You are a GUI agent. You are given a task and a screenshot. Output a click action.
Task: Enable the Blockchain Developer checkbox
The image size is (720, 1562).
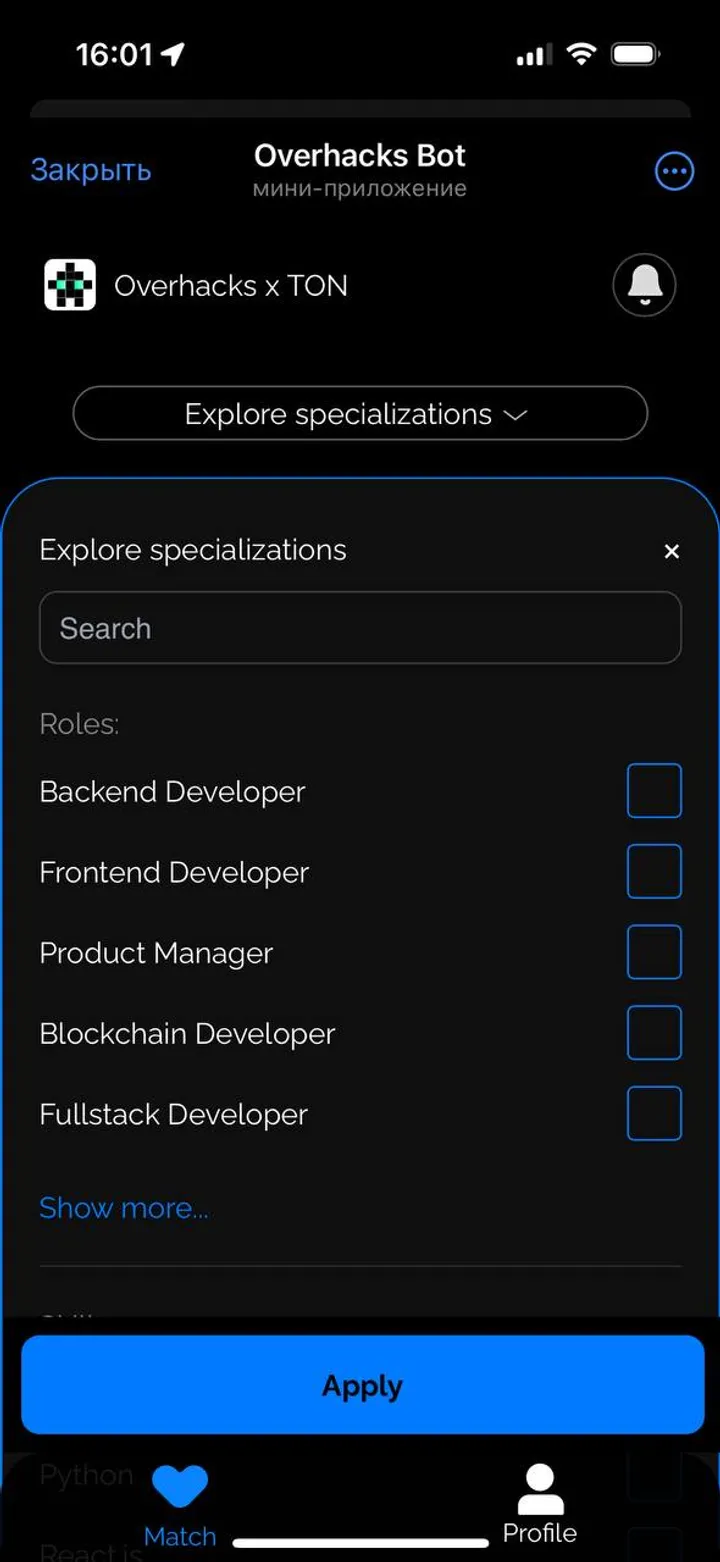(654, 1033)
